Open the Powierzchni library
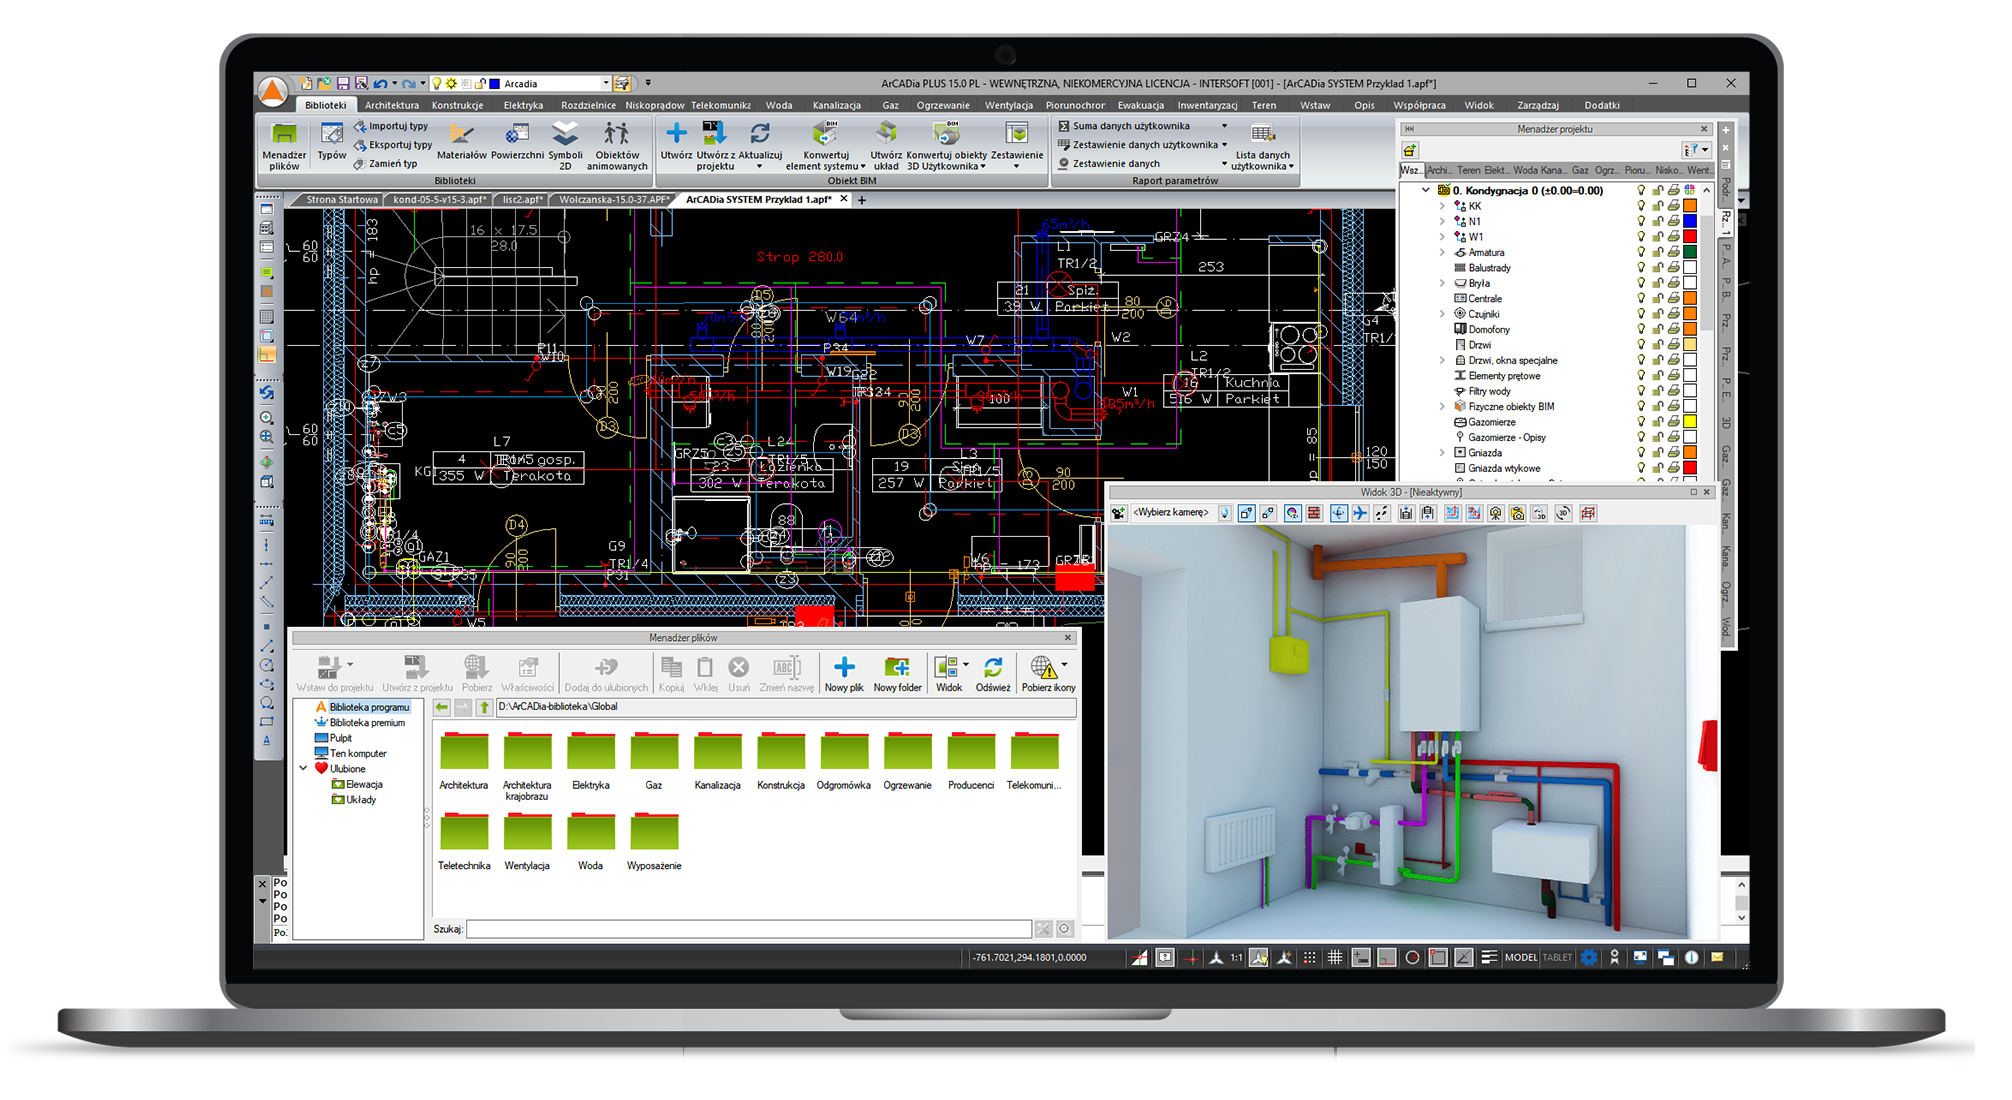 [517, 141]
